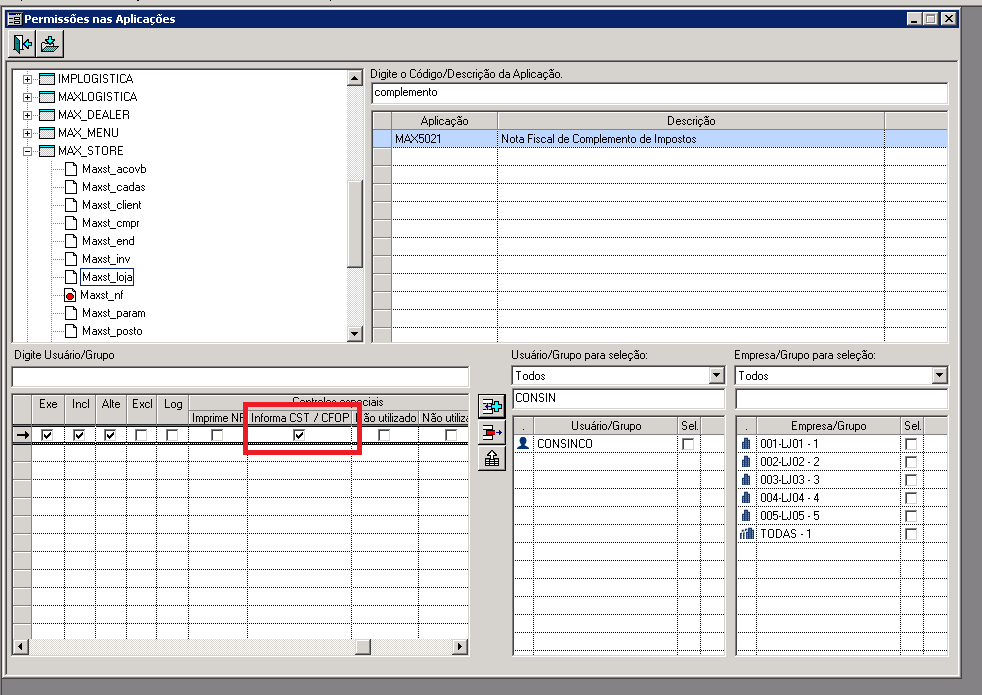Check the Imprime NF checkbox

217,435
